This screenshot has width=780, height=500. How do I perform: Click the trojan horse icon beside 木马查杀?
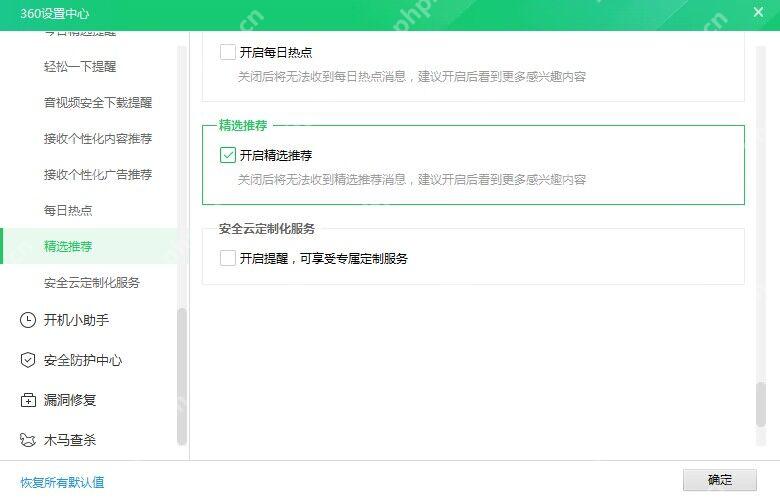(28, 440)
